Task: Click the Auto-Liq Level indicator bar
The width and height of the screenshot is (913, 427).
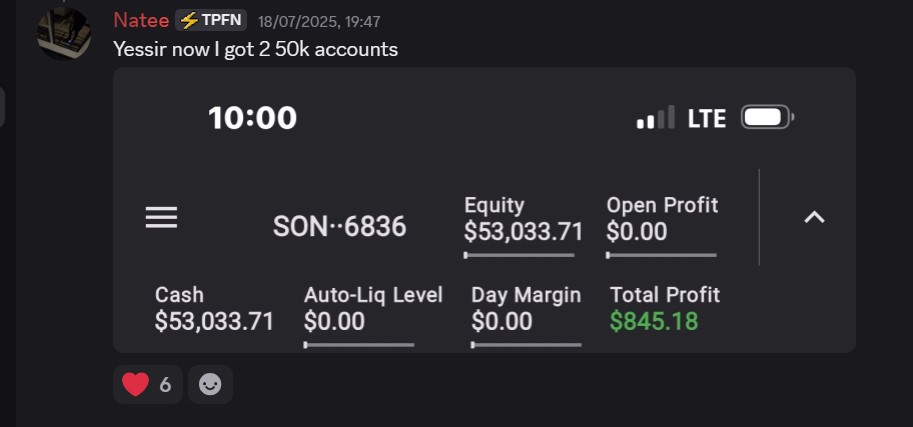Action: [359, 345]
